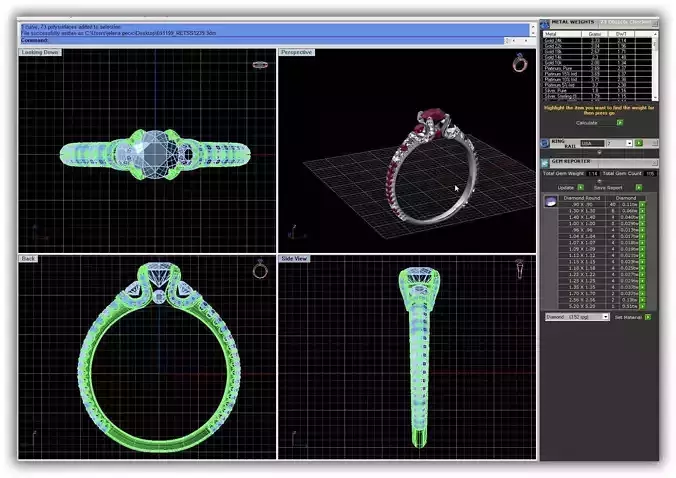The height and width of the screenshot is (478, 676).
Task: Click the Total Gem Count value
Action: click(x=650, y=174)
